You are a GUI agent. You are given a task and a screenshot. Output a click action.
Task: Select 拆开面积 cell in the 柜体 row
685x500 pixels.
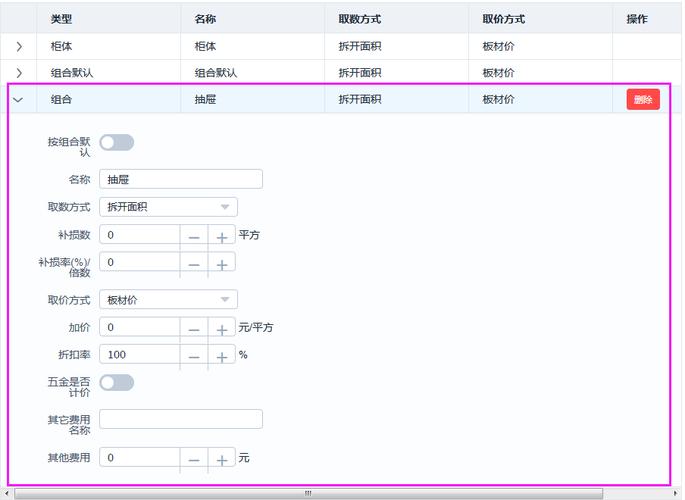tap(397, 46)
